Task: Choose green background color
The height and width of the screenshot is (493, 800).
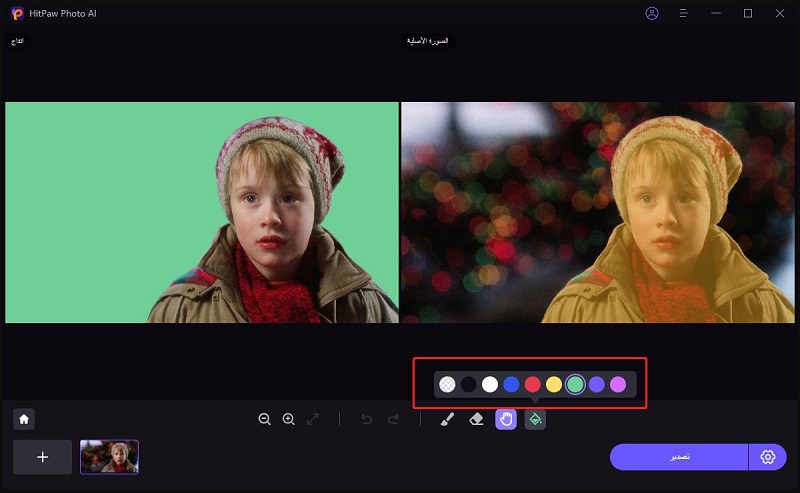Action: click(x=575, y=384)
